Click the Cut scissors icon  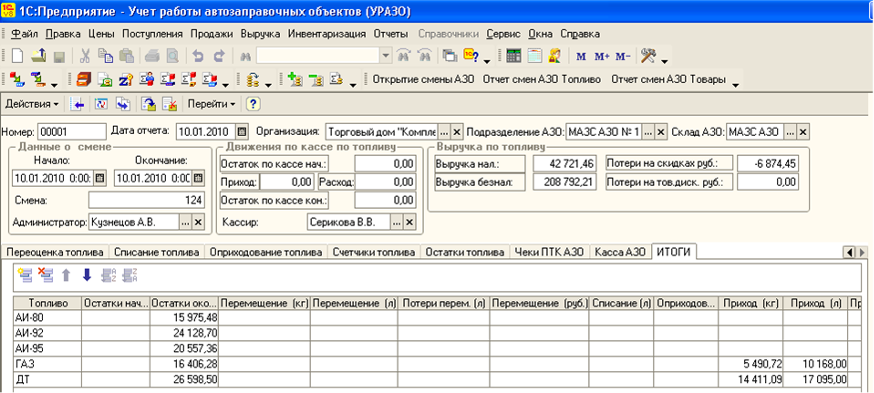[85, 56]
